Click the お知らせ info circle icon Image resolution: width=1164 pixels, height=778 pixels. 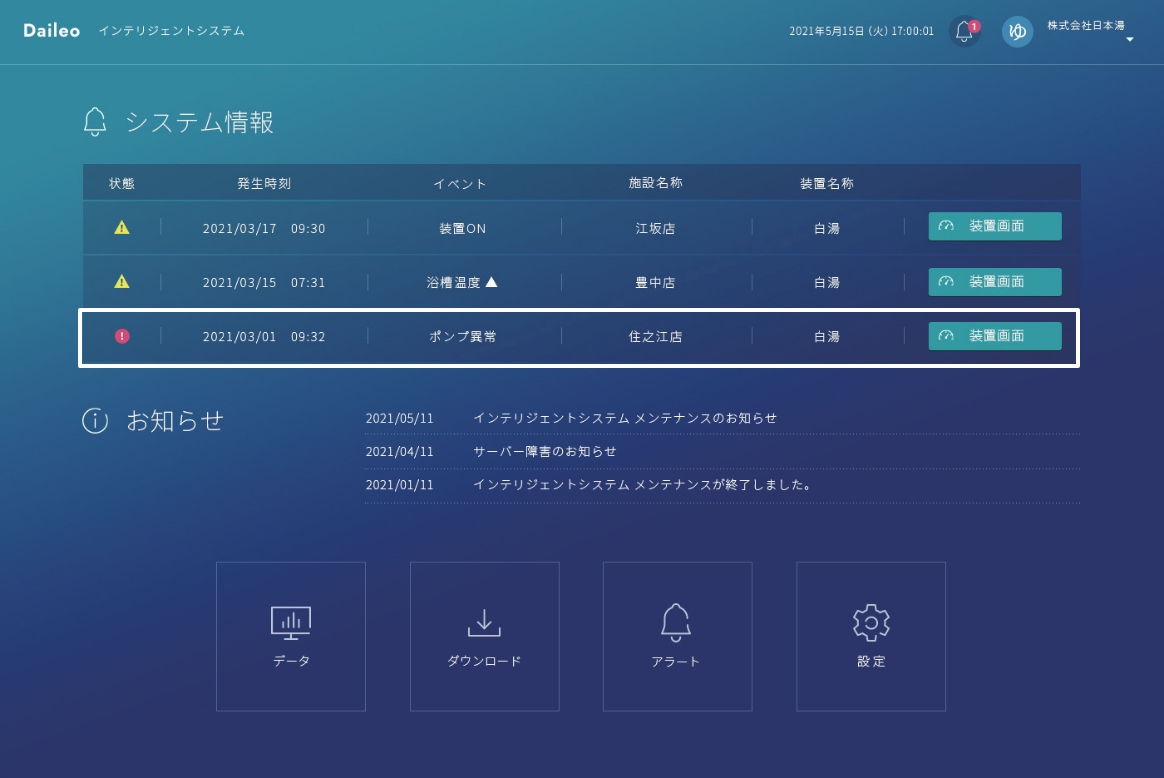click(95, 421)
